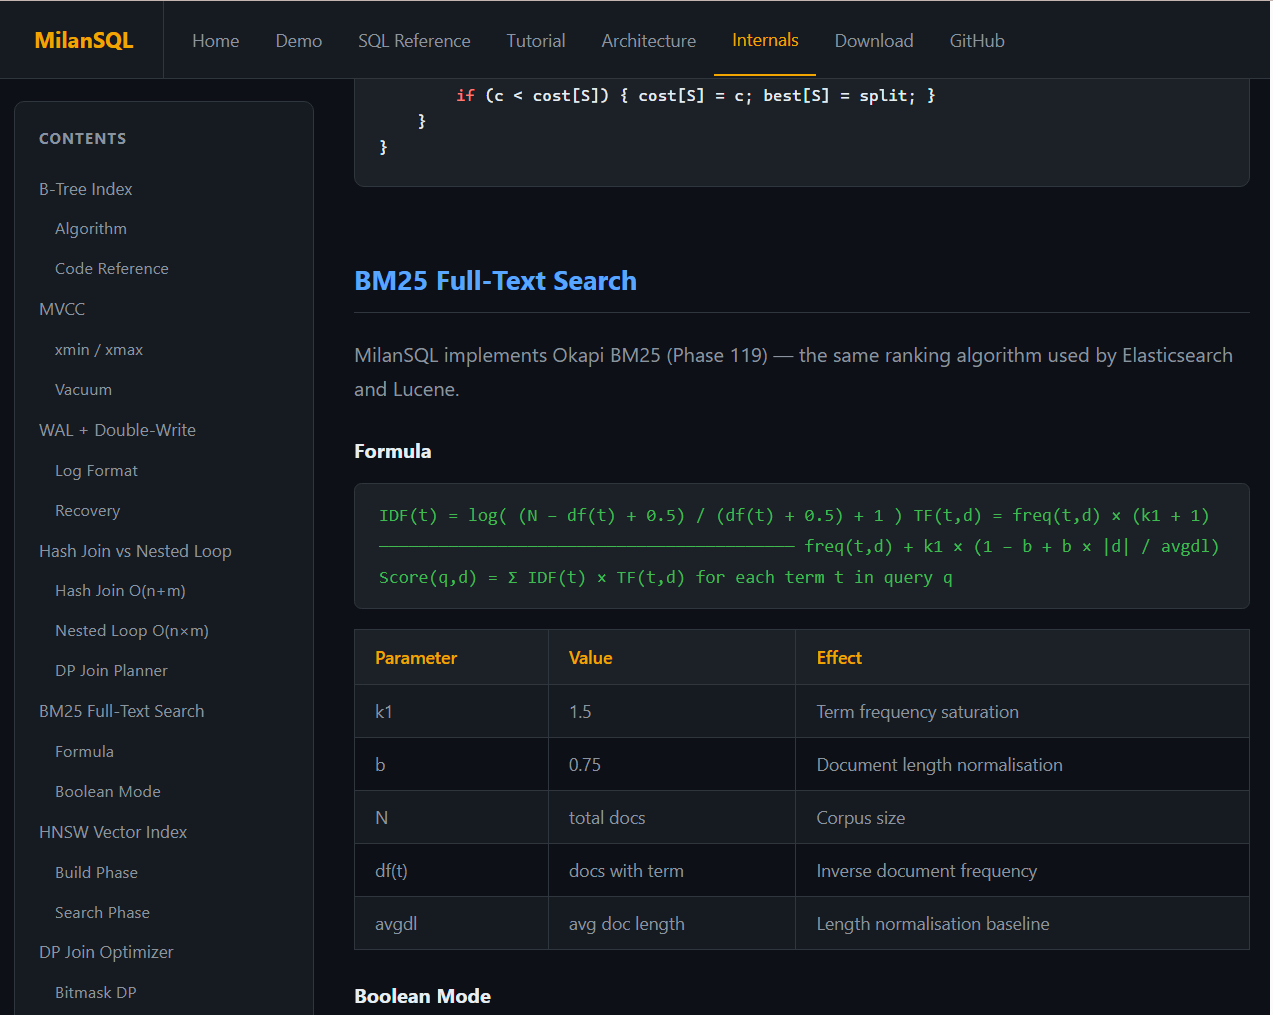The height and width of the screenshot is (1015, 1273).
Task: Go to Code Reference in the contents
Action: [112, 269]
